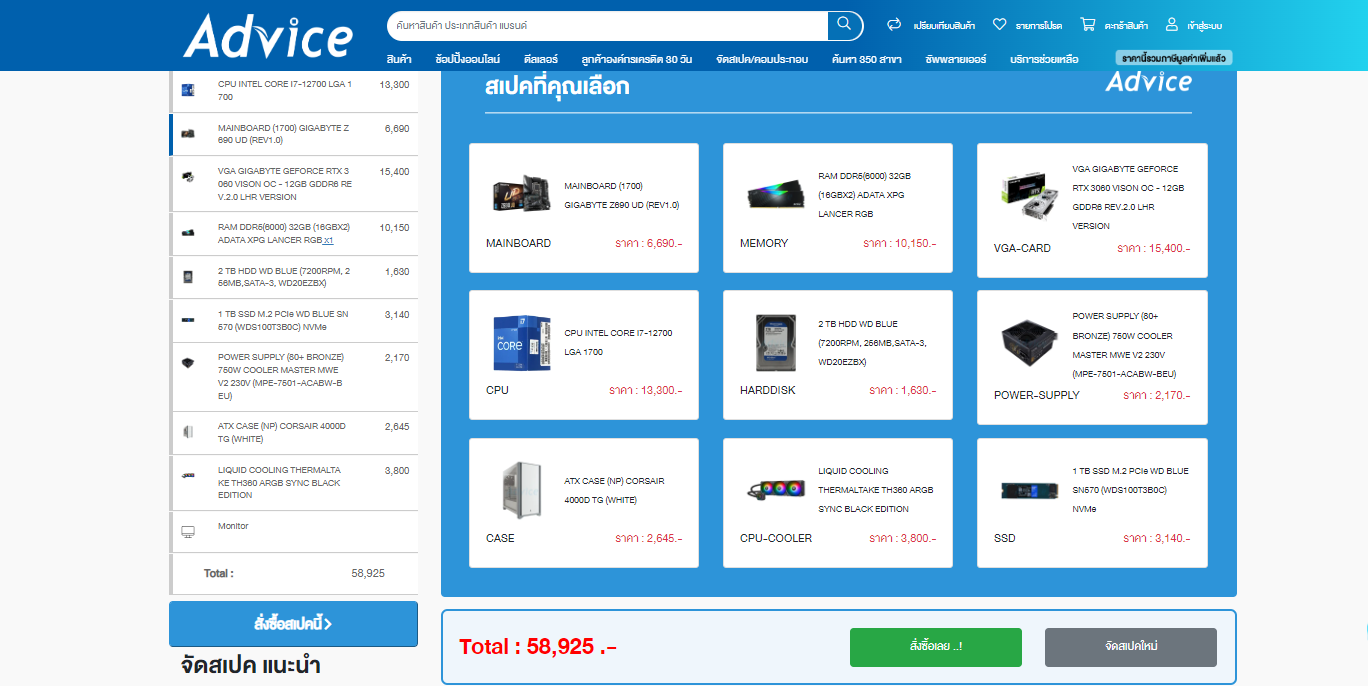This screenshot has width=1368, height=686.
Task: Open ดีลเลอร์ menu item
Action: point(540,59)
